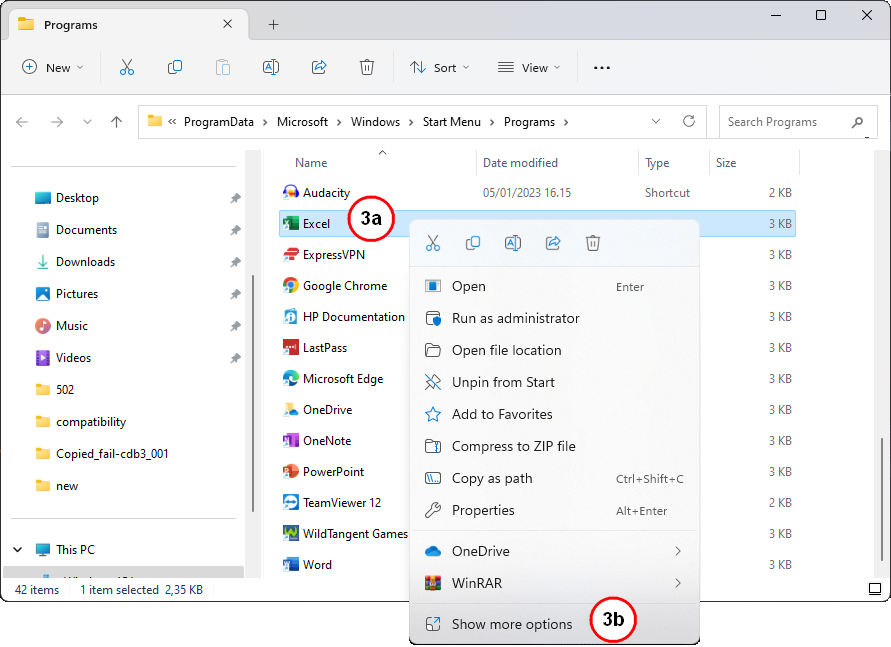Screen dimensions: 891x647
Task: Click the search magnifier icon
Action: 857,122
